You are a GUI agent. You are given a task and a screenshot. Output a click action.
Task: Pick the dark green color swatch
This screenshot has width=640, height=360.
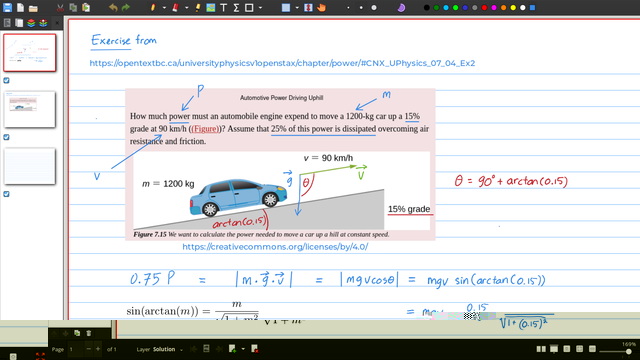coord(436,8)
